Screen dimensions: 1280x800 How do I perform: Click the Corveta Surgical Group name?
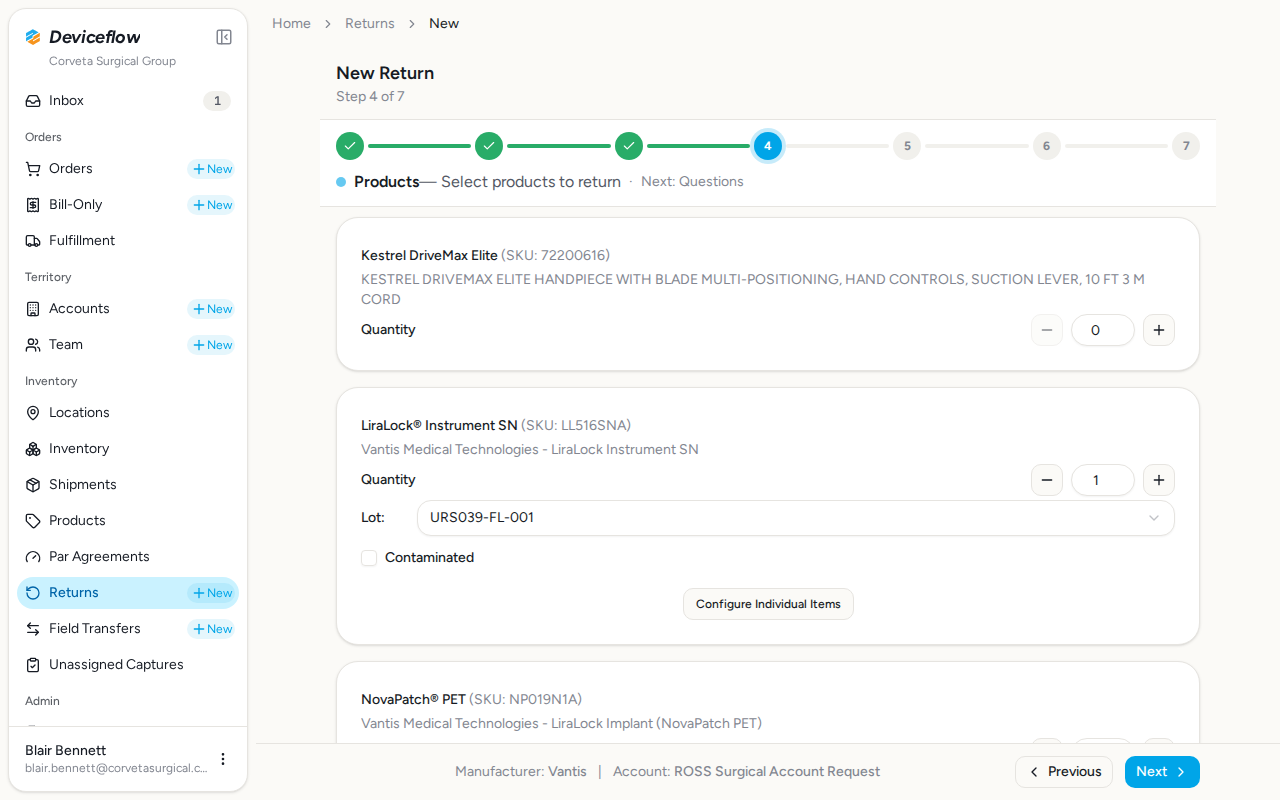tap(112, 61)
